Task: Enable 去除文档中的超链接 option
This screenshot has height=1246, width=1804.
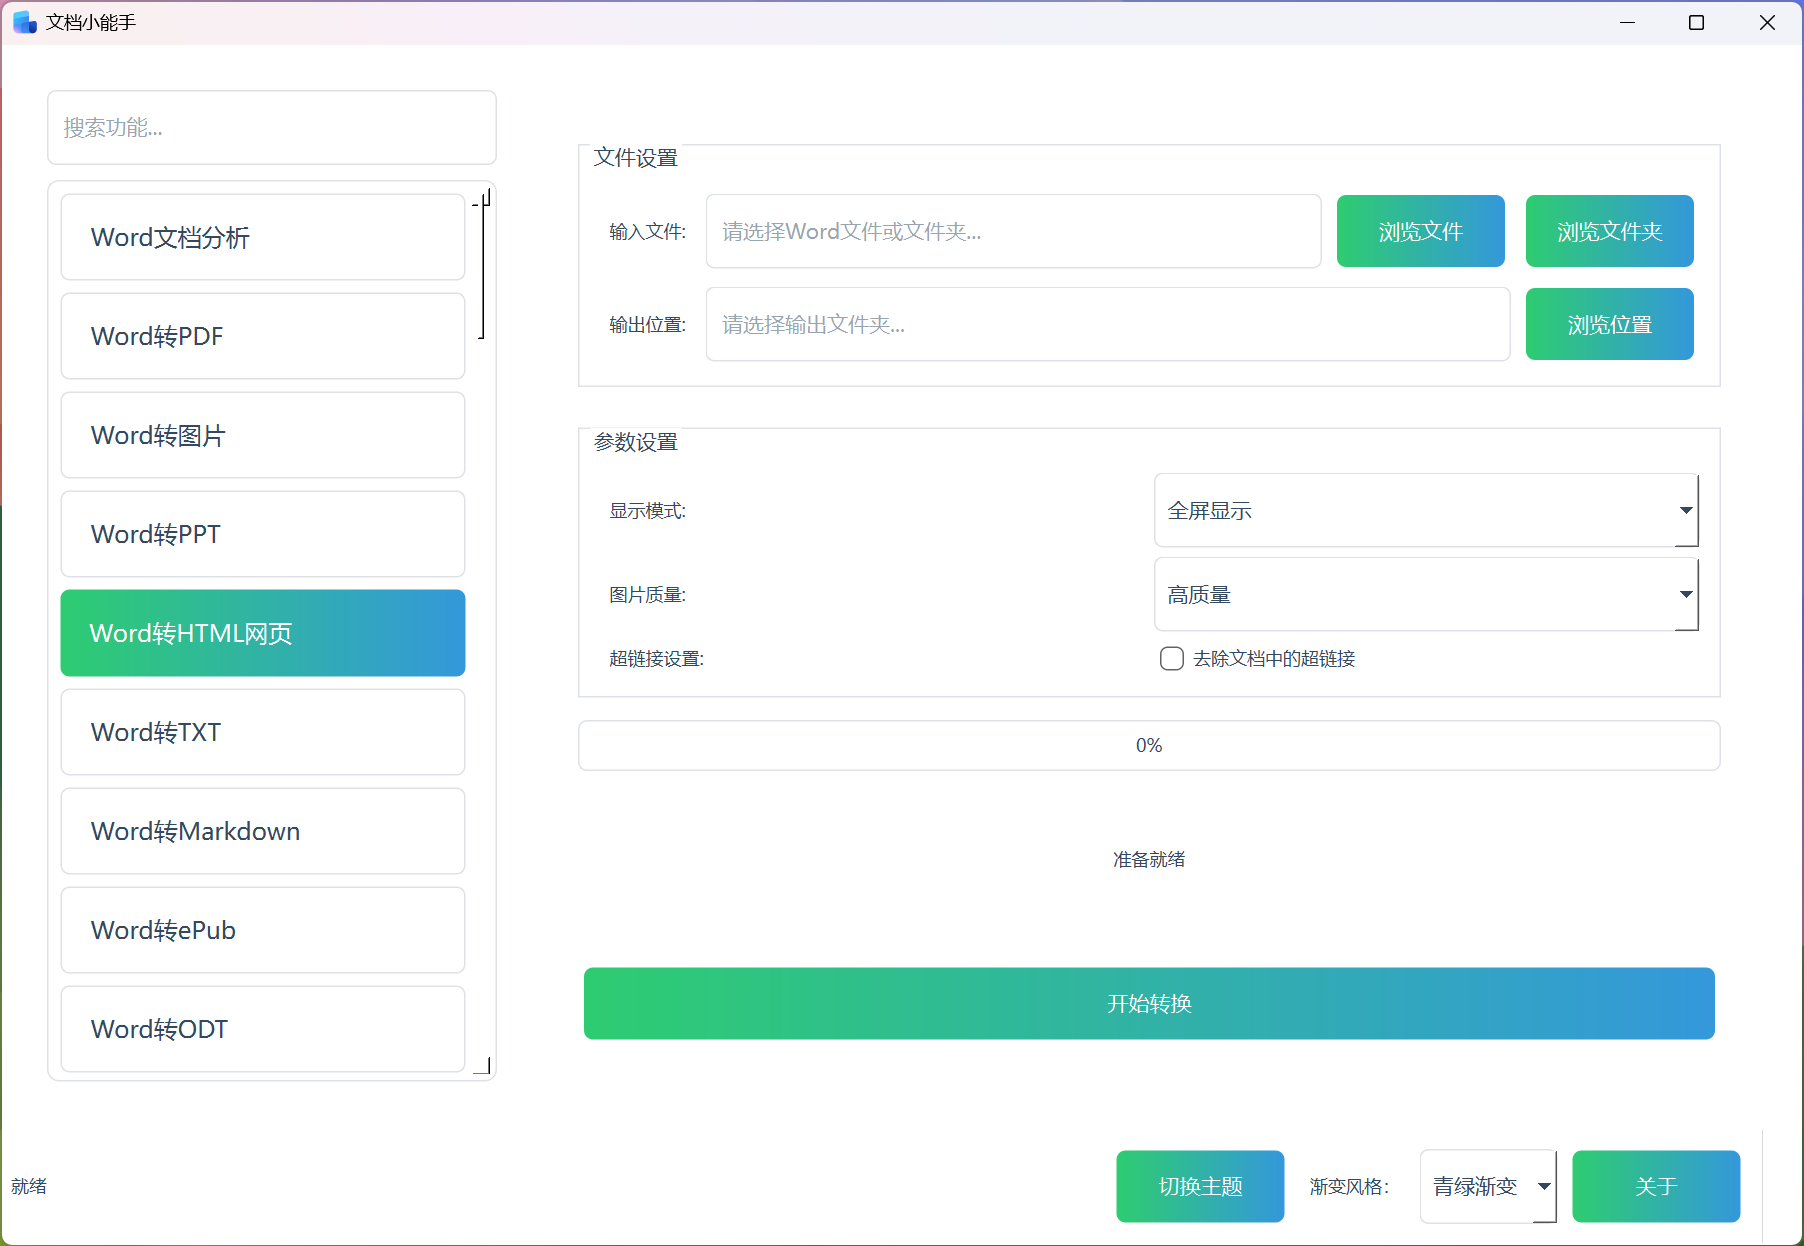Action: click(x=1171, y=658)
